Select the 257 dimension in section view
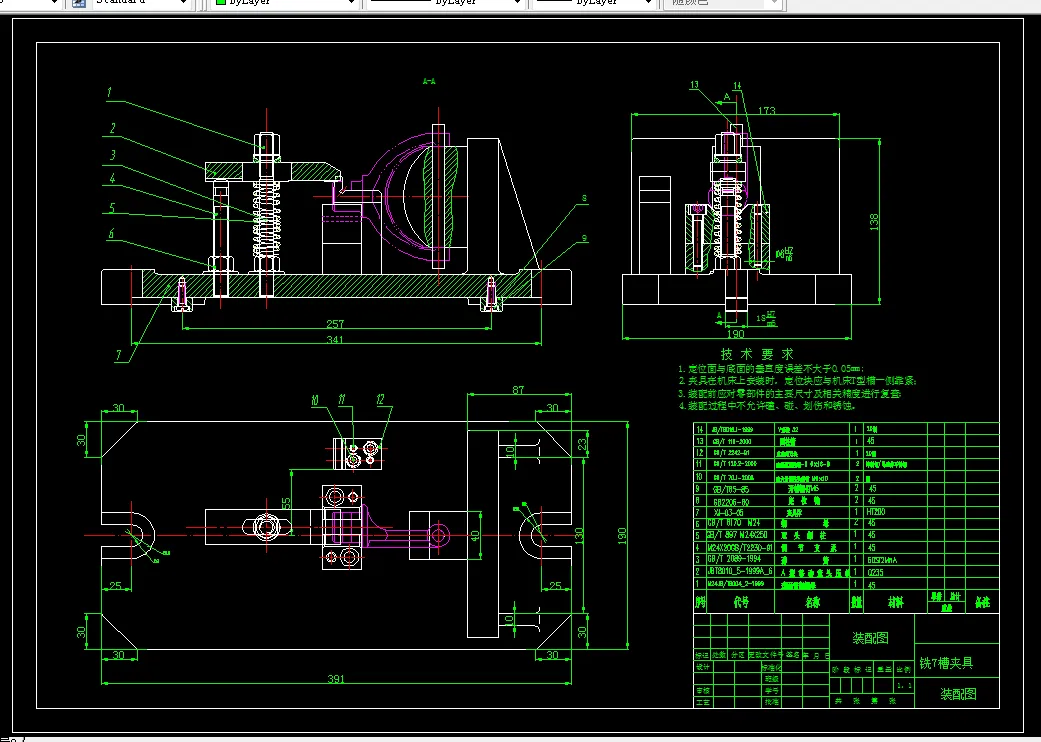 [x=335, y=324]
